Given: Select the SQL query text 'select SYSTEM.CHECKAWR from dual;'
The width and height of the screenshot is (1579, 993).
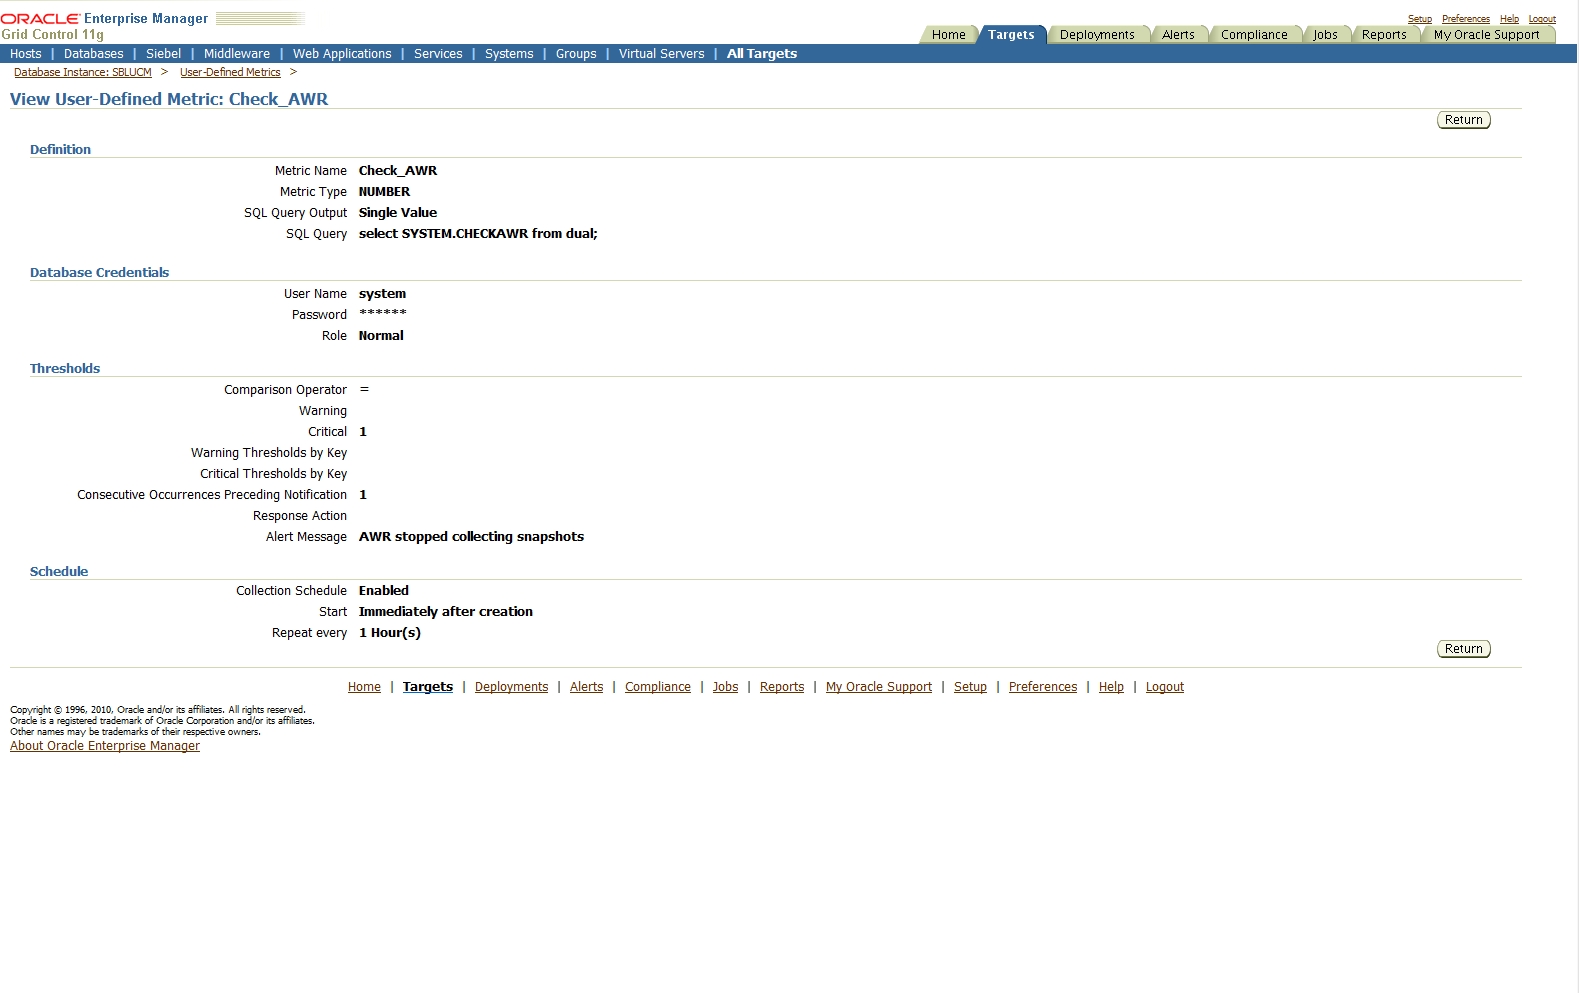Looking at the screenshot, I should click(478, 234).
